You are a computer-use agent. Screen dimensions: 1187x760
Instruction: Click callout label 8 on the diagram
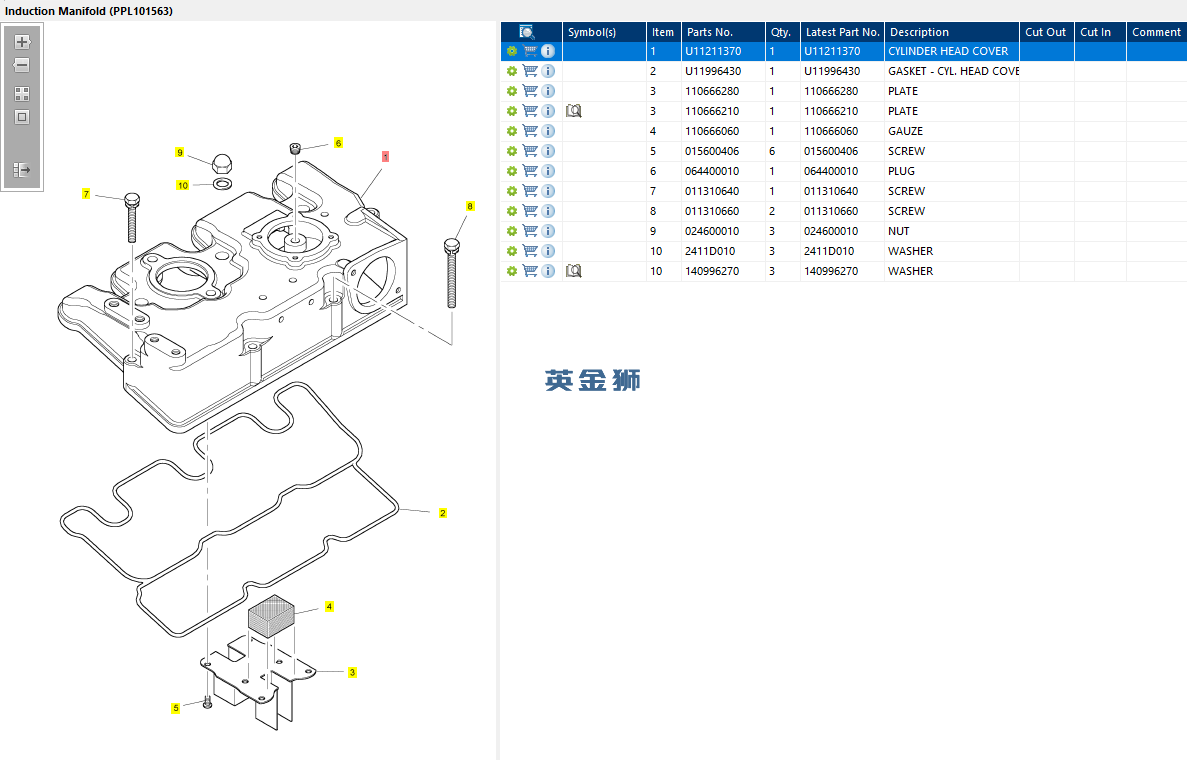click(470, 206)
